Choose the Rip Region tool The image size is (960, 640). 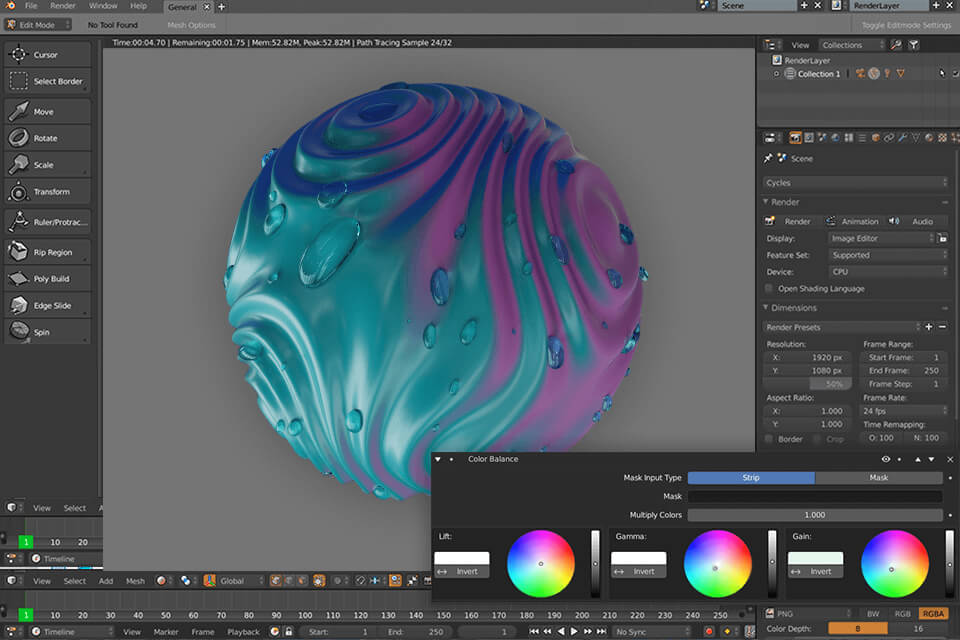[47, 253]
